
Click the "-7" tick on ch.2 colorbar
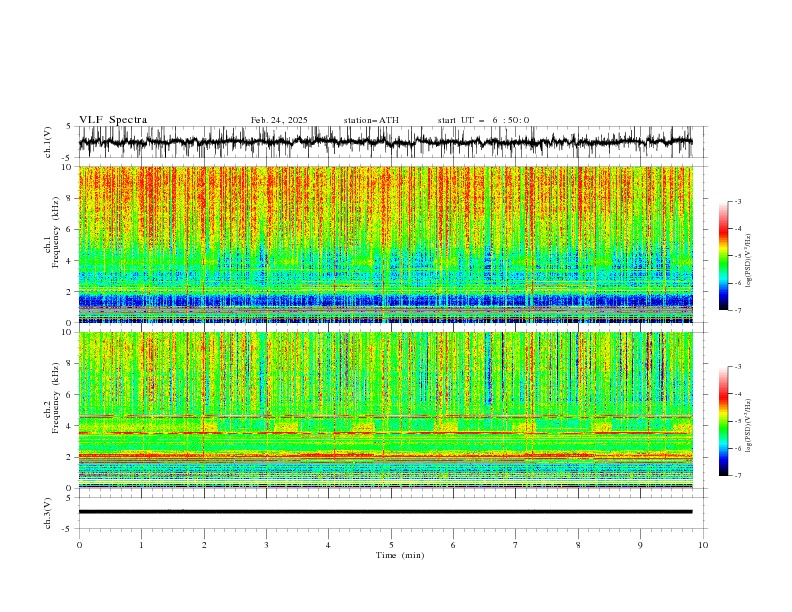738,476
